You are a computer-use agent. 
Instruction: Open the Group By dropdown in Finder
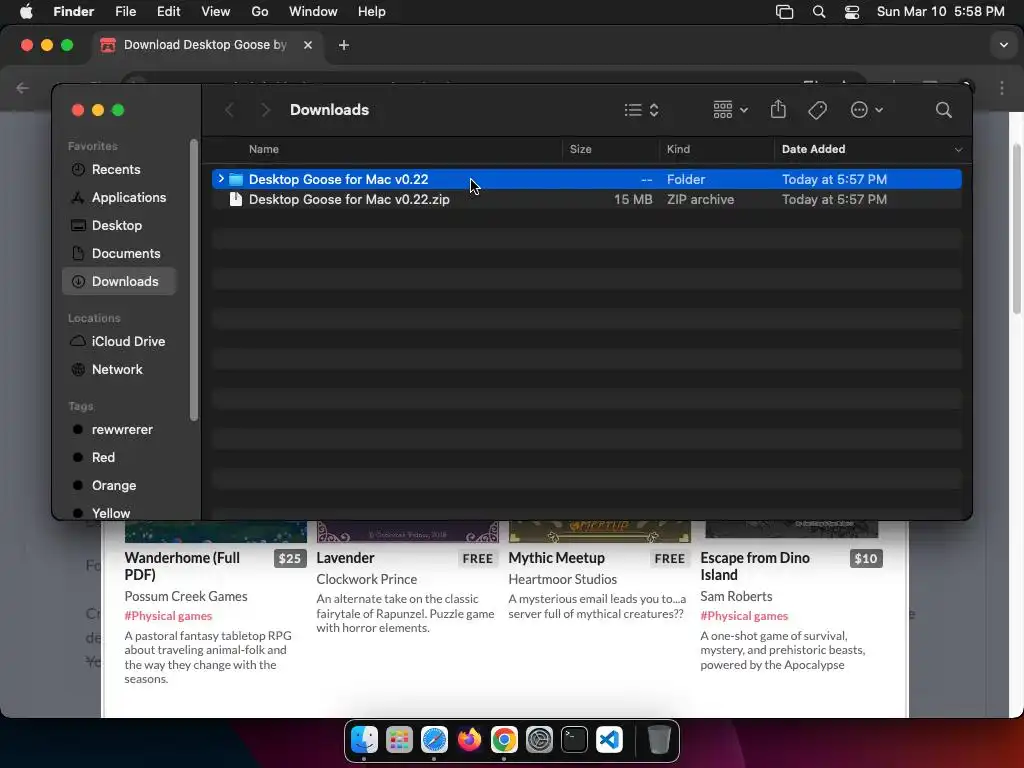pos(730,110)
